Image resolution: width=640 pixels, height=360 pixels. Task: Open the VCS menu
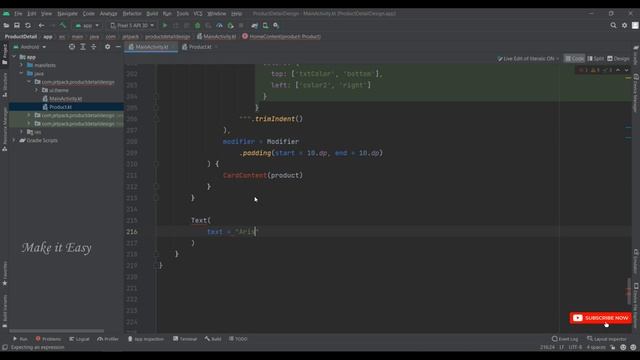[198, 13]
